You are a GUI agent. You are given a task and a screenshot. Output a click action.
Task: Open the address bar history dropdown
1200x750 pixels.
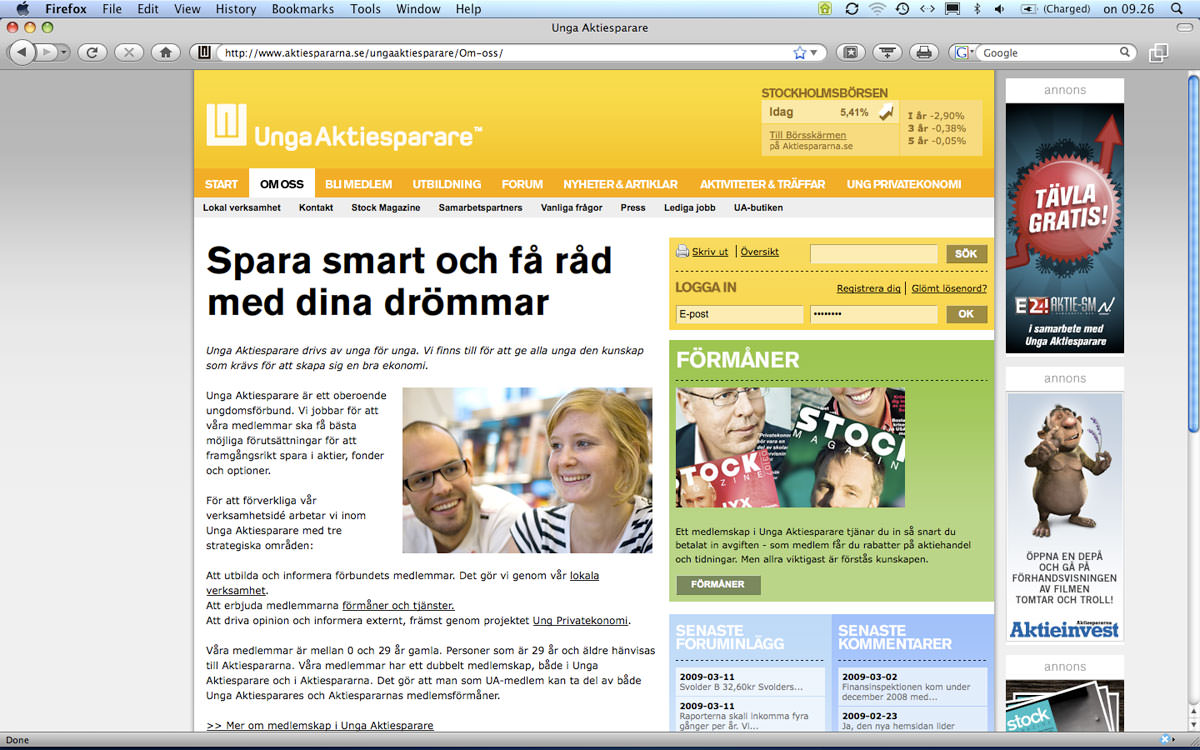pos(813,52)
